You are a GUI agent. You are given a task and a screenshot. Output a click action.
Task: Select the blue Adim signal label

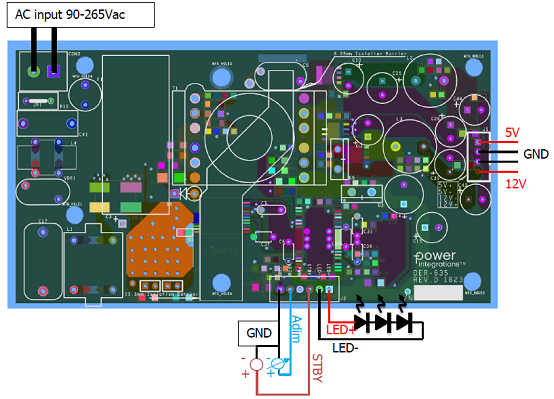point(296,329)
